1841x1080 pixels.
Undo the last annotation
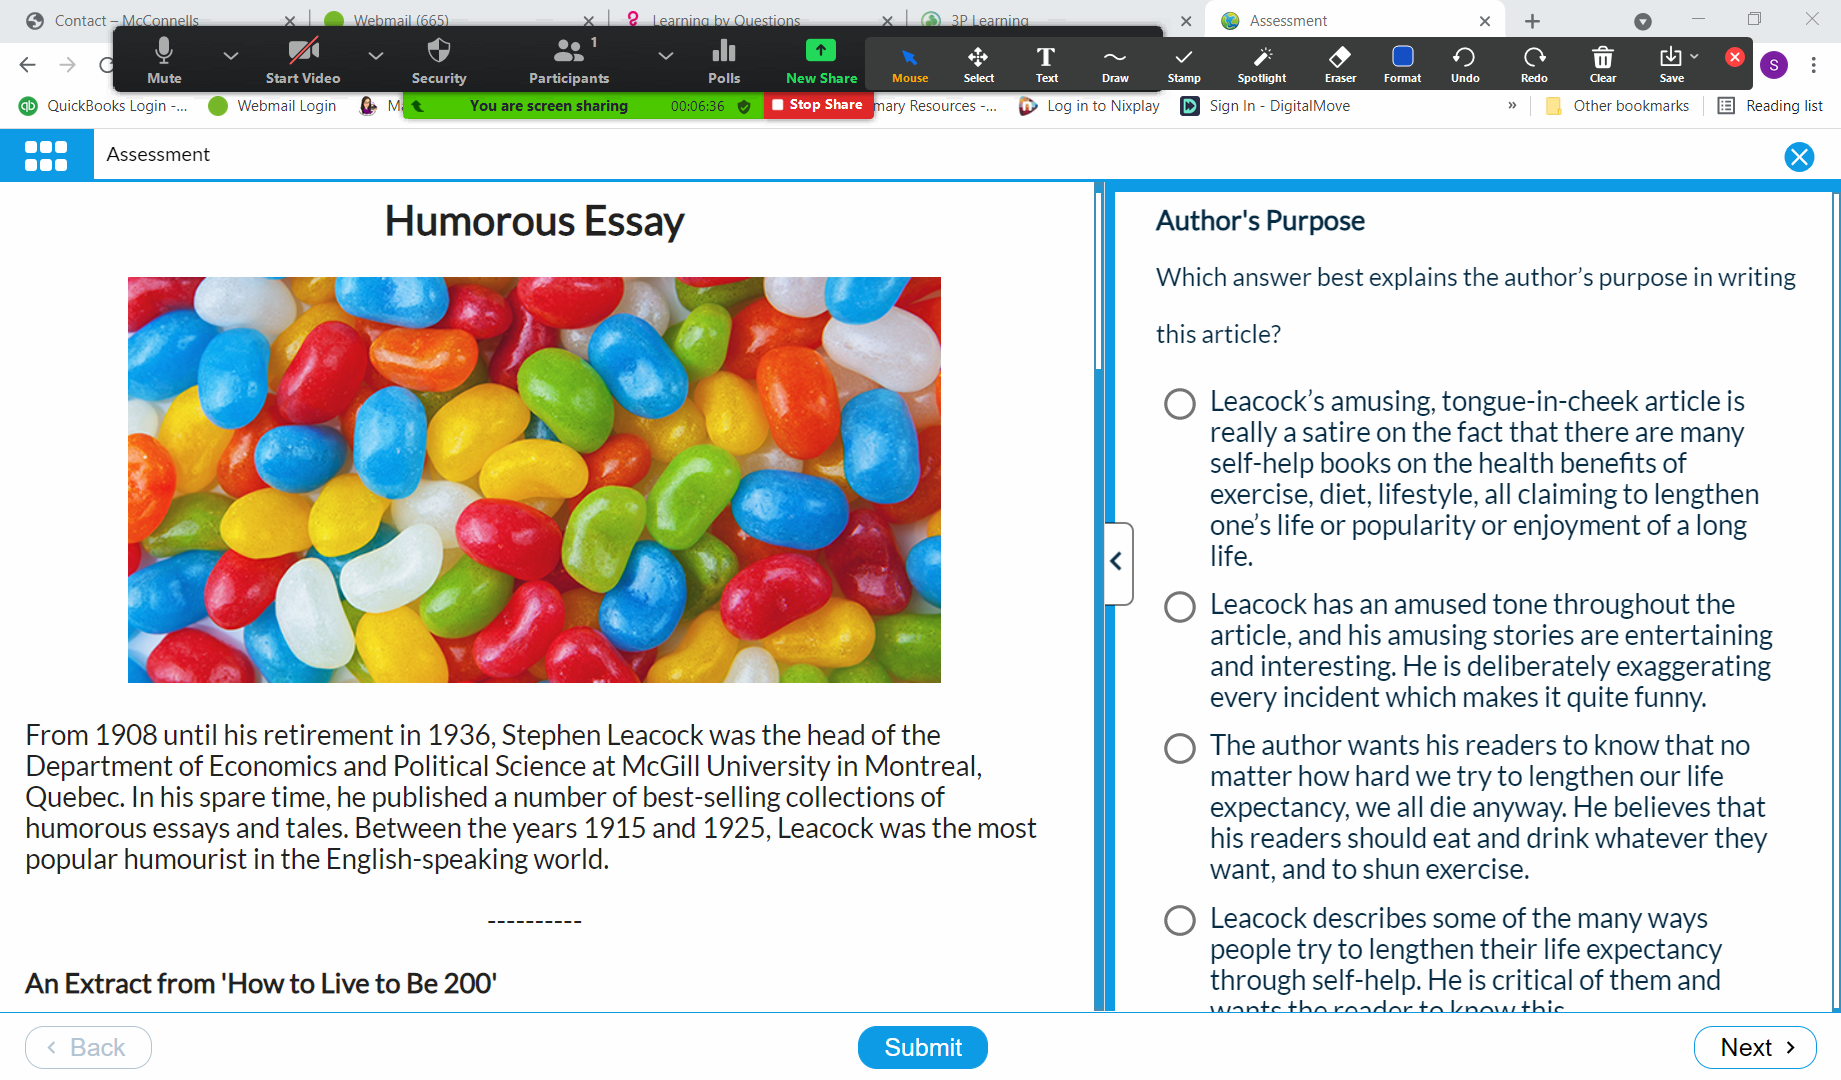coord(1464,64)
